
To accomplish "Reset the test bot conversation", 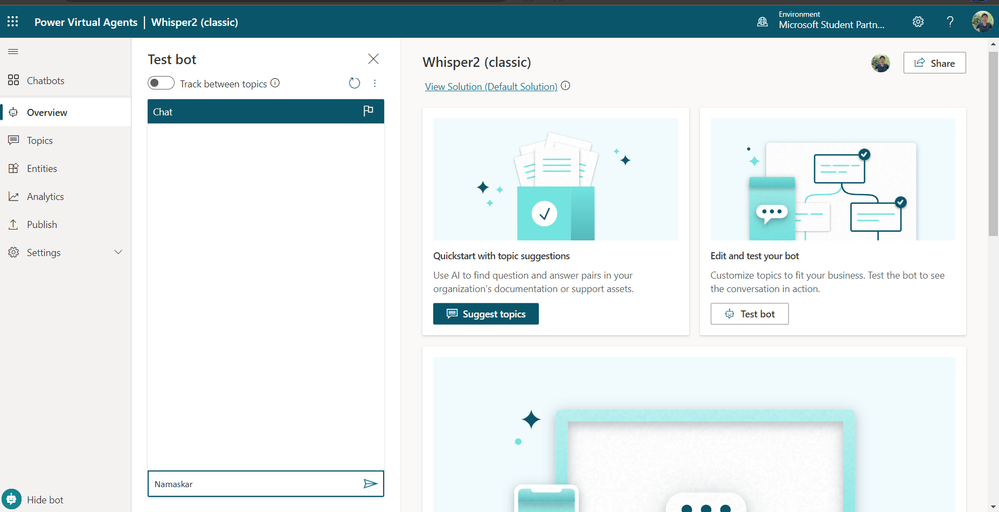I will [354, 83].
